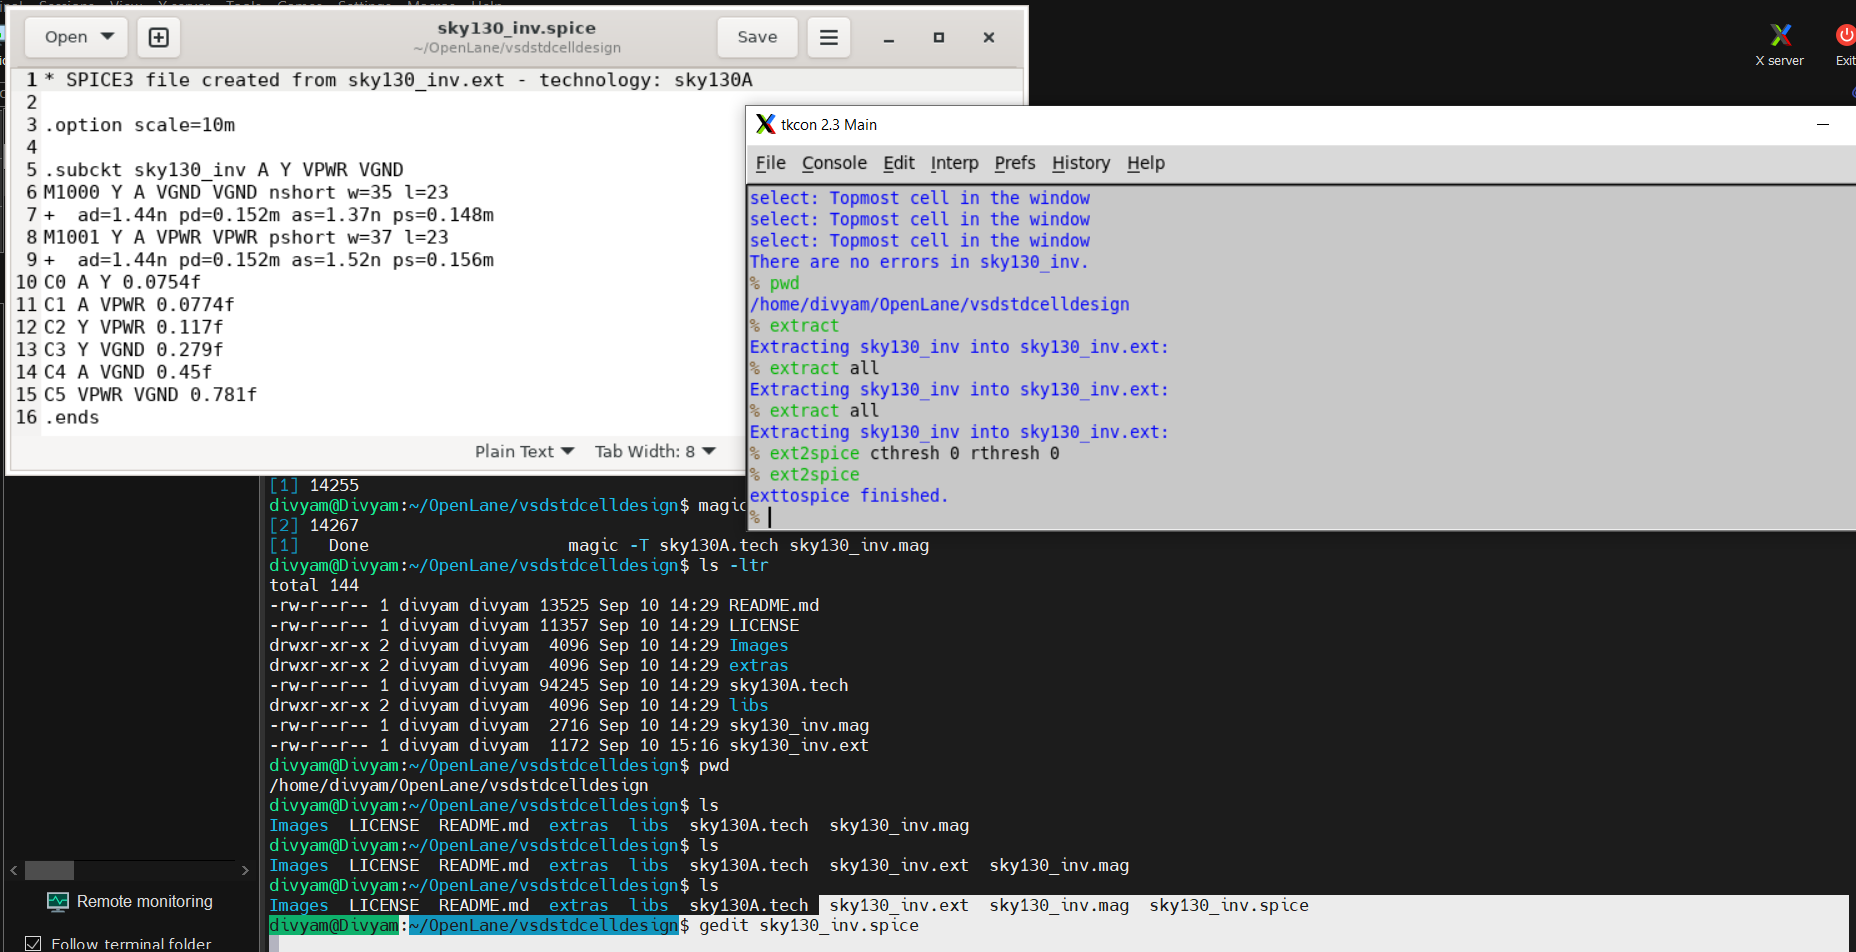Screen dimensions: 1856x952
Task: Open the Console menu in tkcon
Action: (834, 163)
